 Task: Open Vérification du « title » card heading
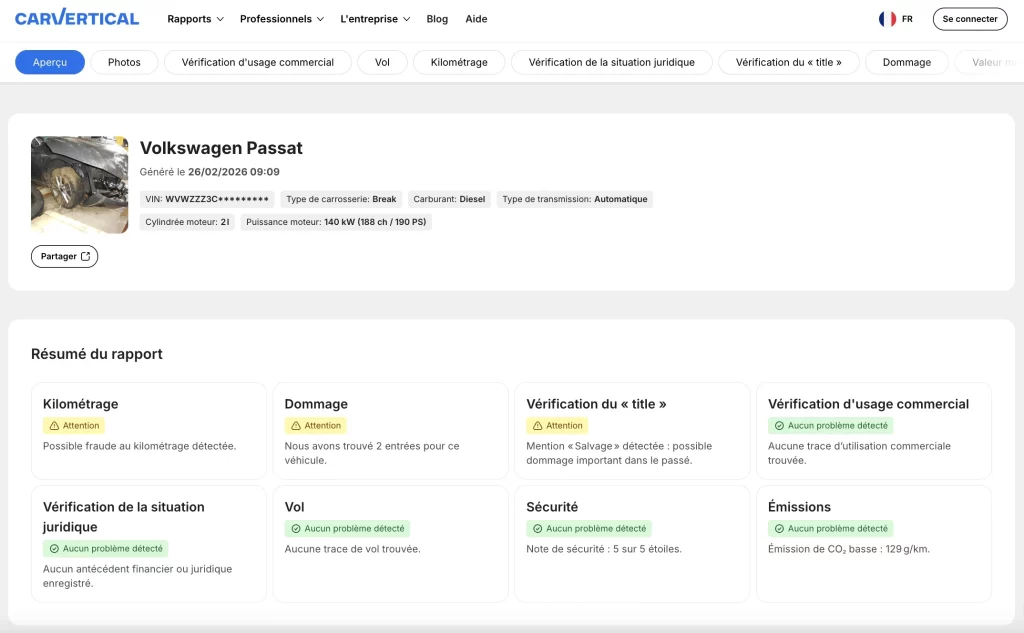click(596, 404)
